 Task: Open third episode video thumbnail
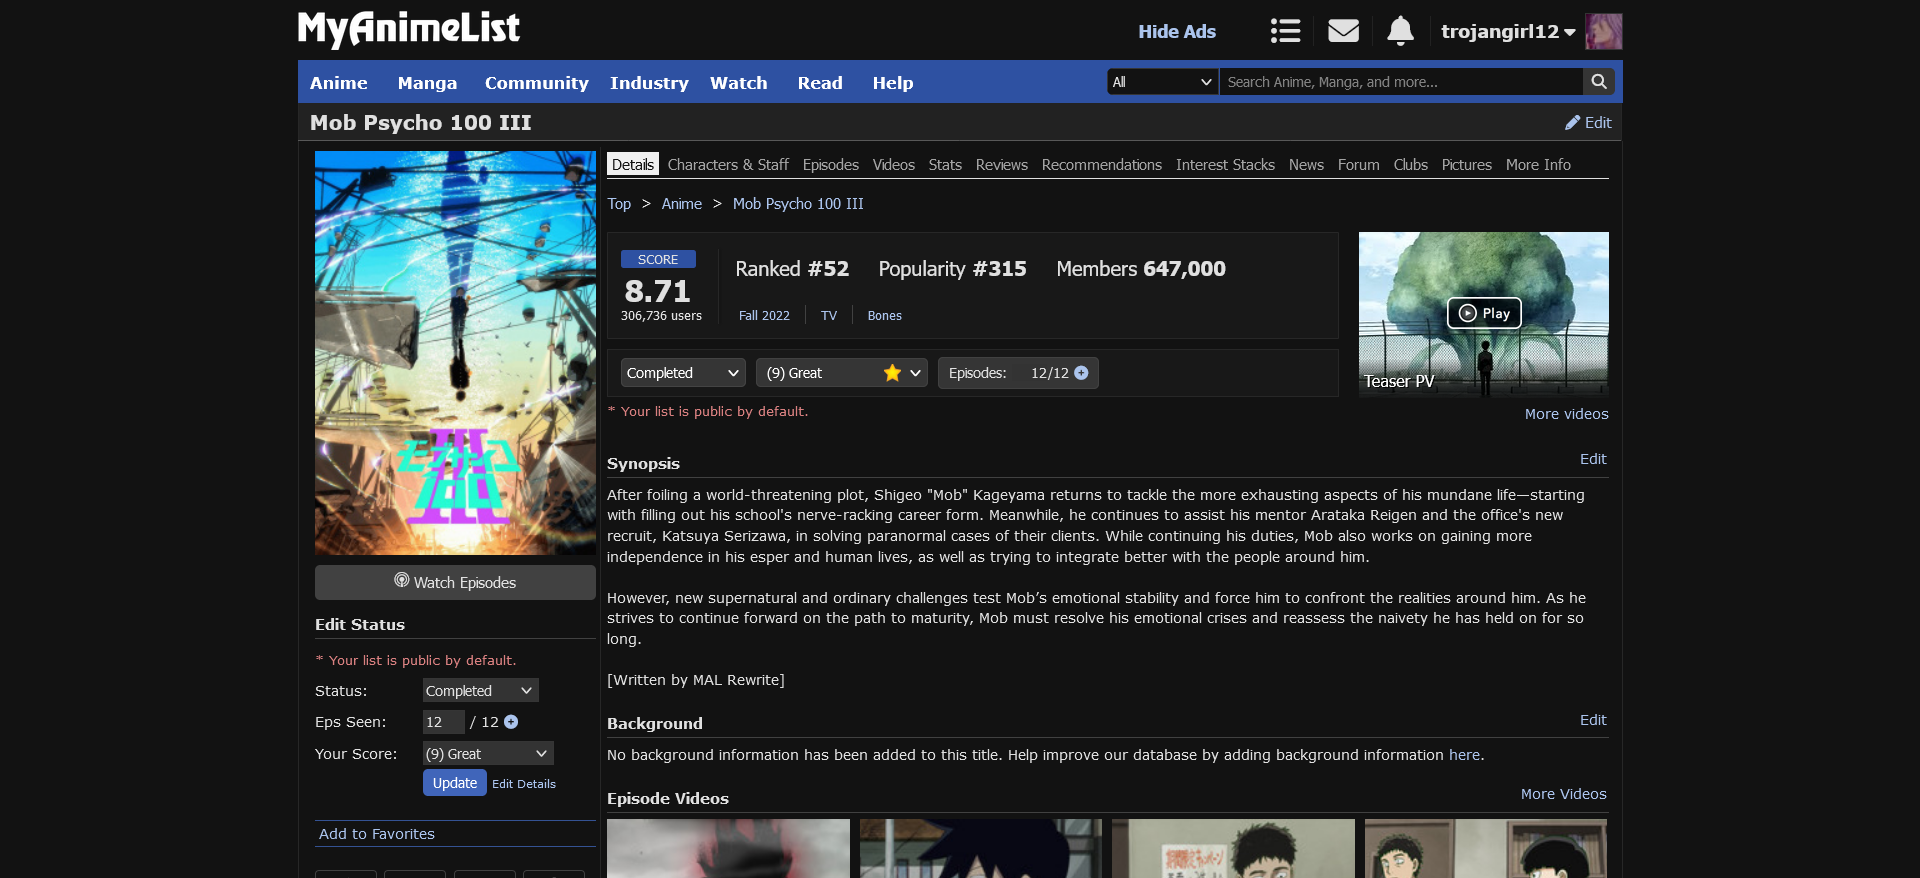pos(1233,848)
